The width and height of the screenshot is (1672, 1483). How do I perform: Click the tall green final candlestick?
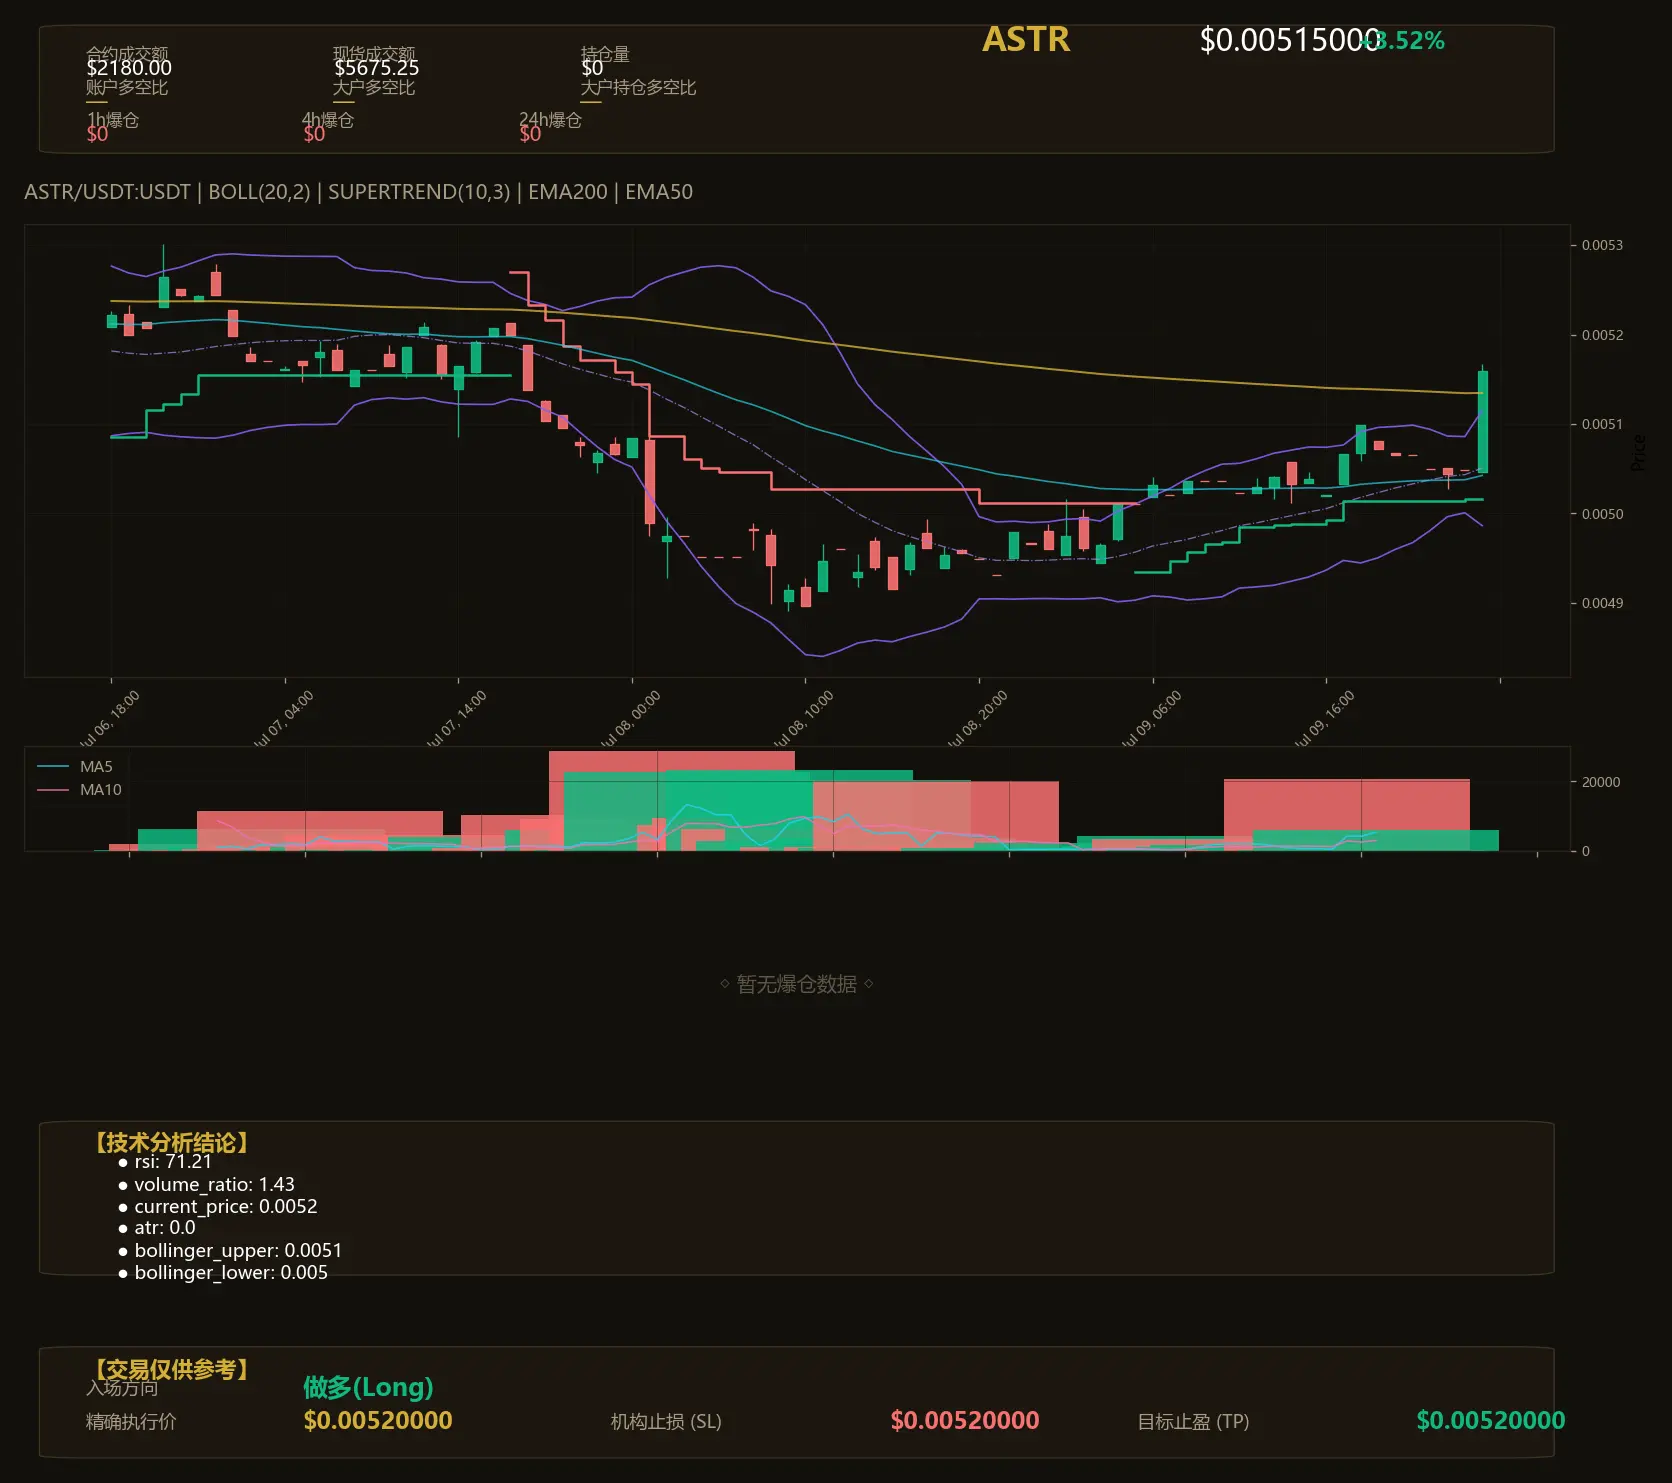pos(1483,421)
